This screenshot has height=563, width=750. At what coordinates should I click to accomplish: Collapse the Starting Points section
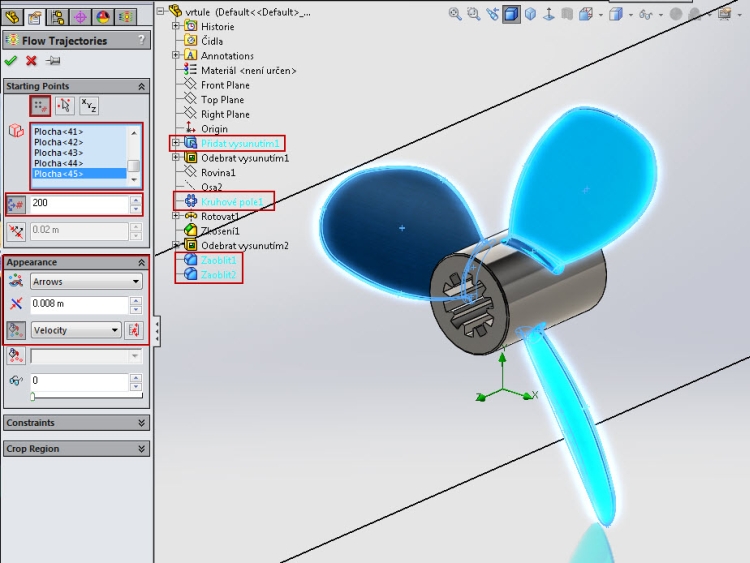(x=142, y=87)
